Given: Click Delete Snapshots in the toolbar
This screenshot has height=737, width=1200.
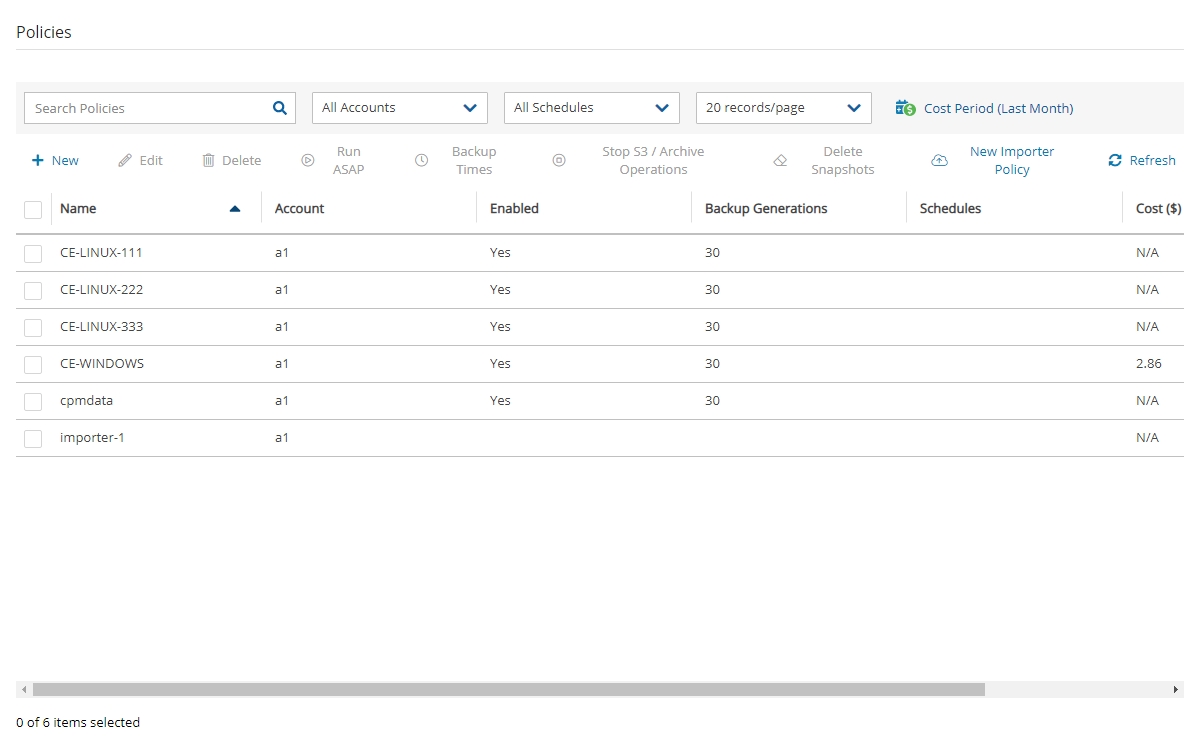Looking at the screenshot, I should [842, 160].
